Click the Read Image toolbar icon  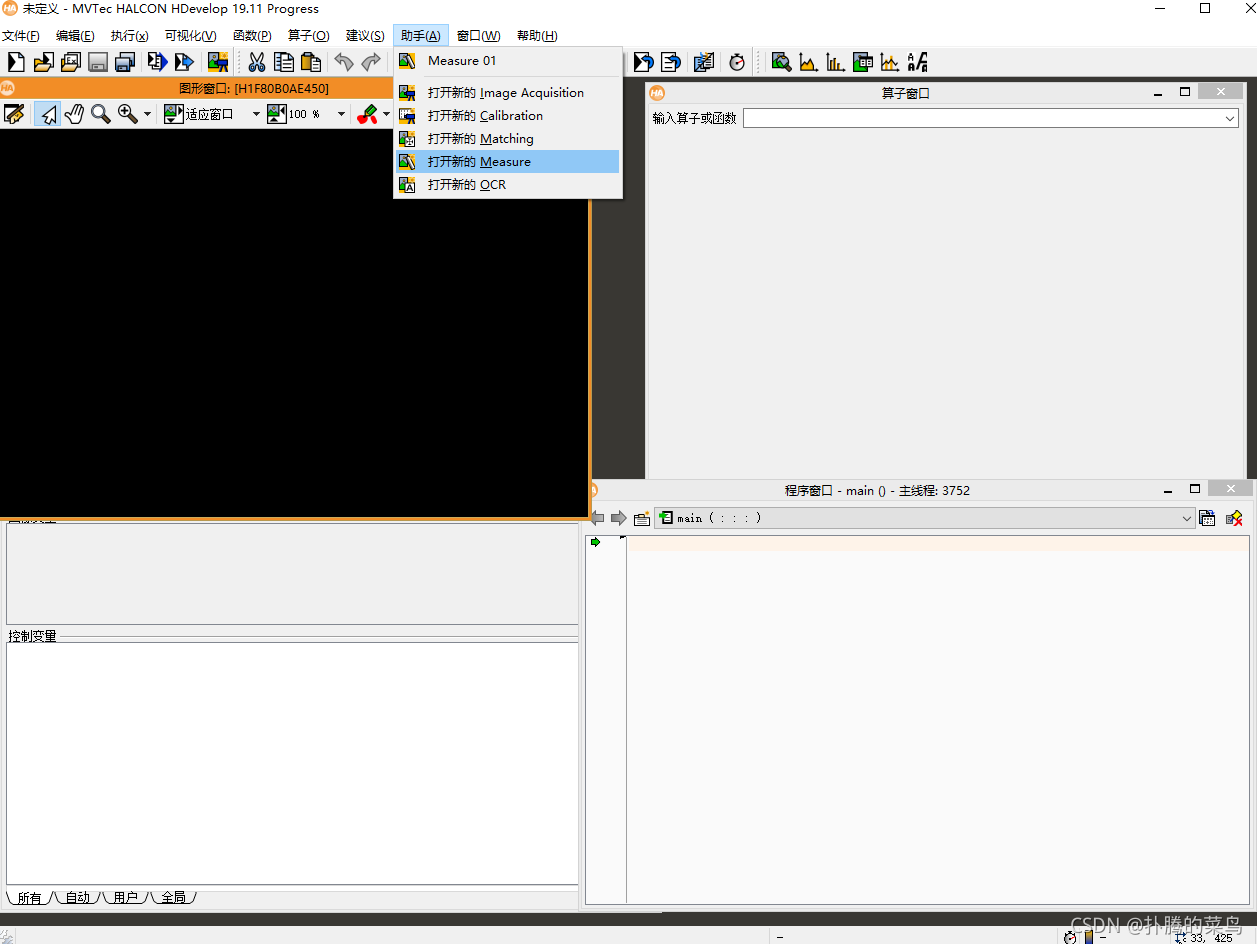[217, 62]
